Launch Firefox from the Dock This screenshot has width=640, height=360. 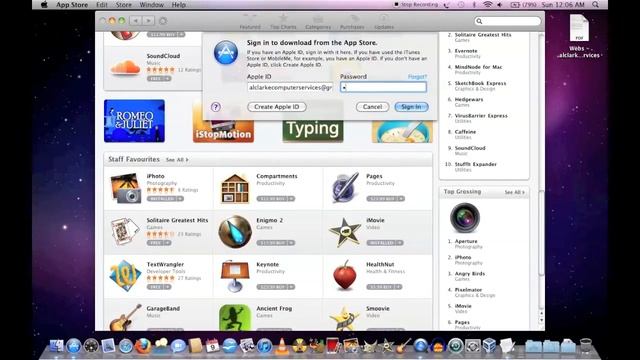[143, 346]
